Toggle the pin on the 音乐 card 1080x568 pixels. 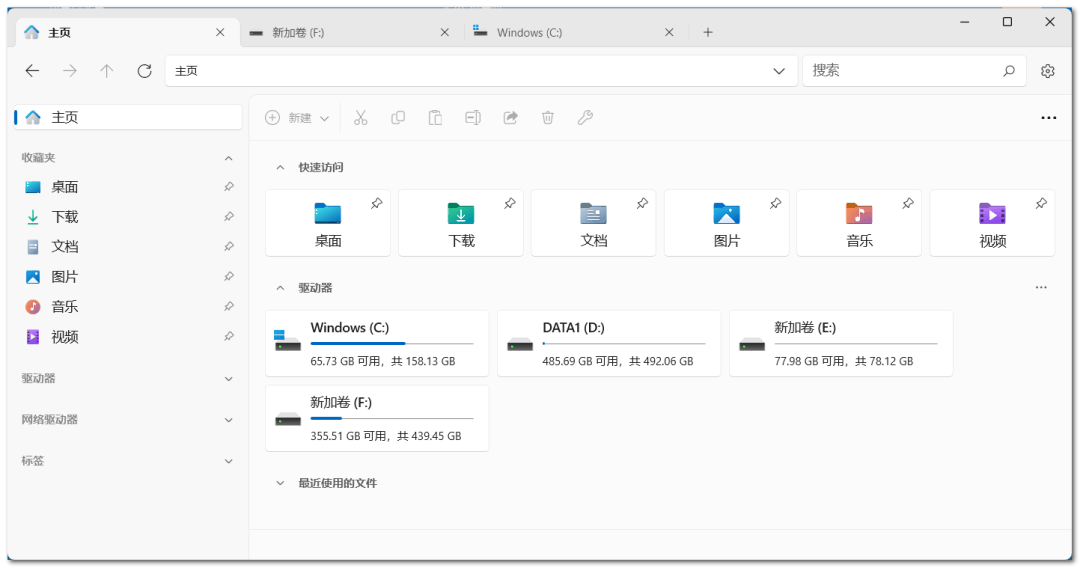tap(908, 204)
